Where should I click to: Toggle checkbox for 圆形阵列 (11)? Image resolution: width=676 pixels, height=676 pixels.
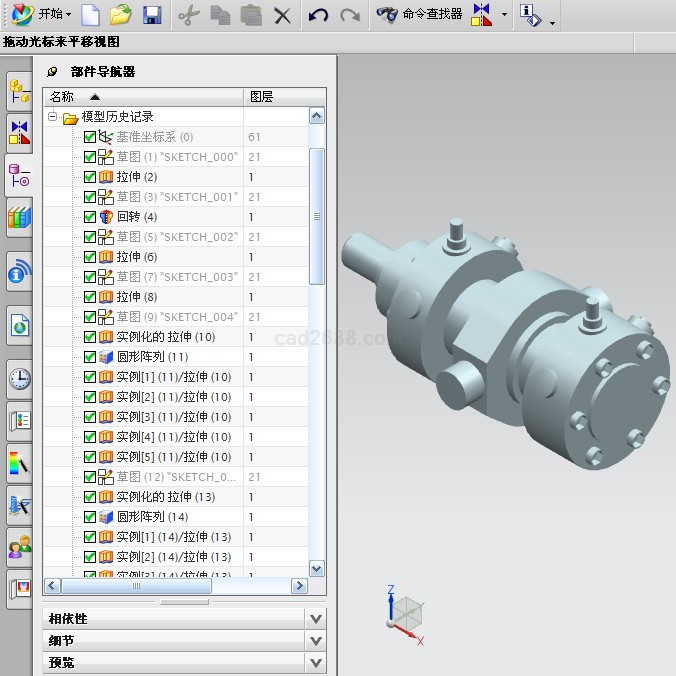point(90,357)
